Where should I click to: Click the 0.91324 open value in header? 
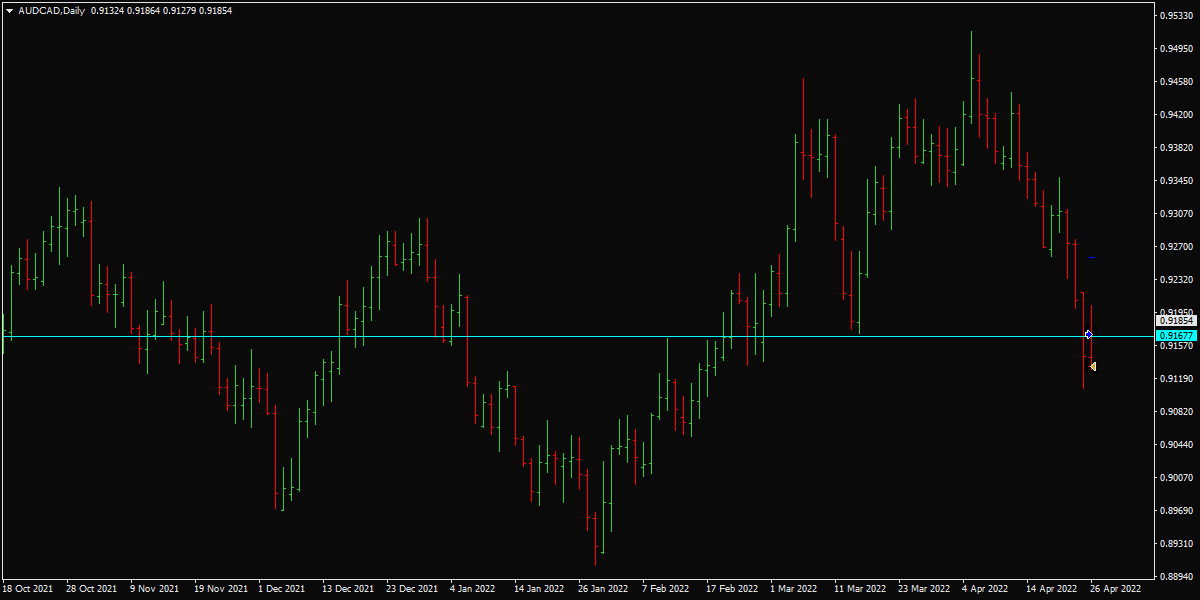(107, 10)
